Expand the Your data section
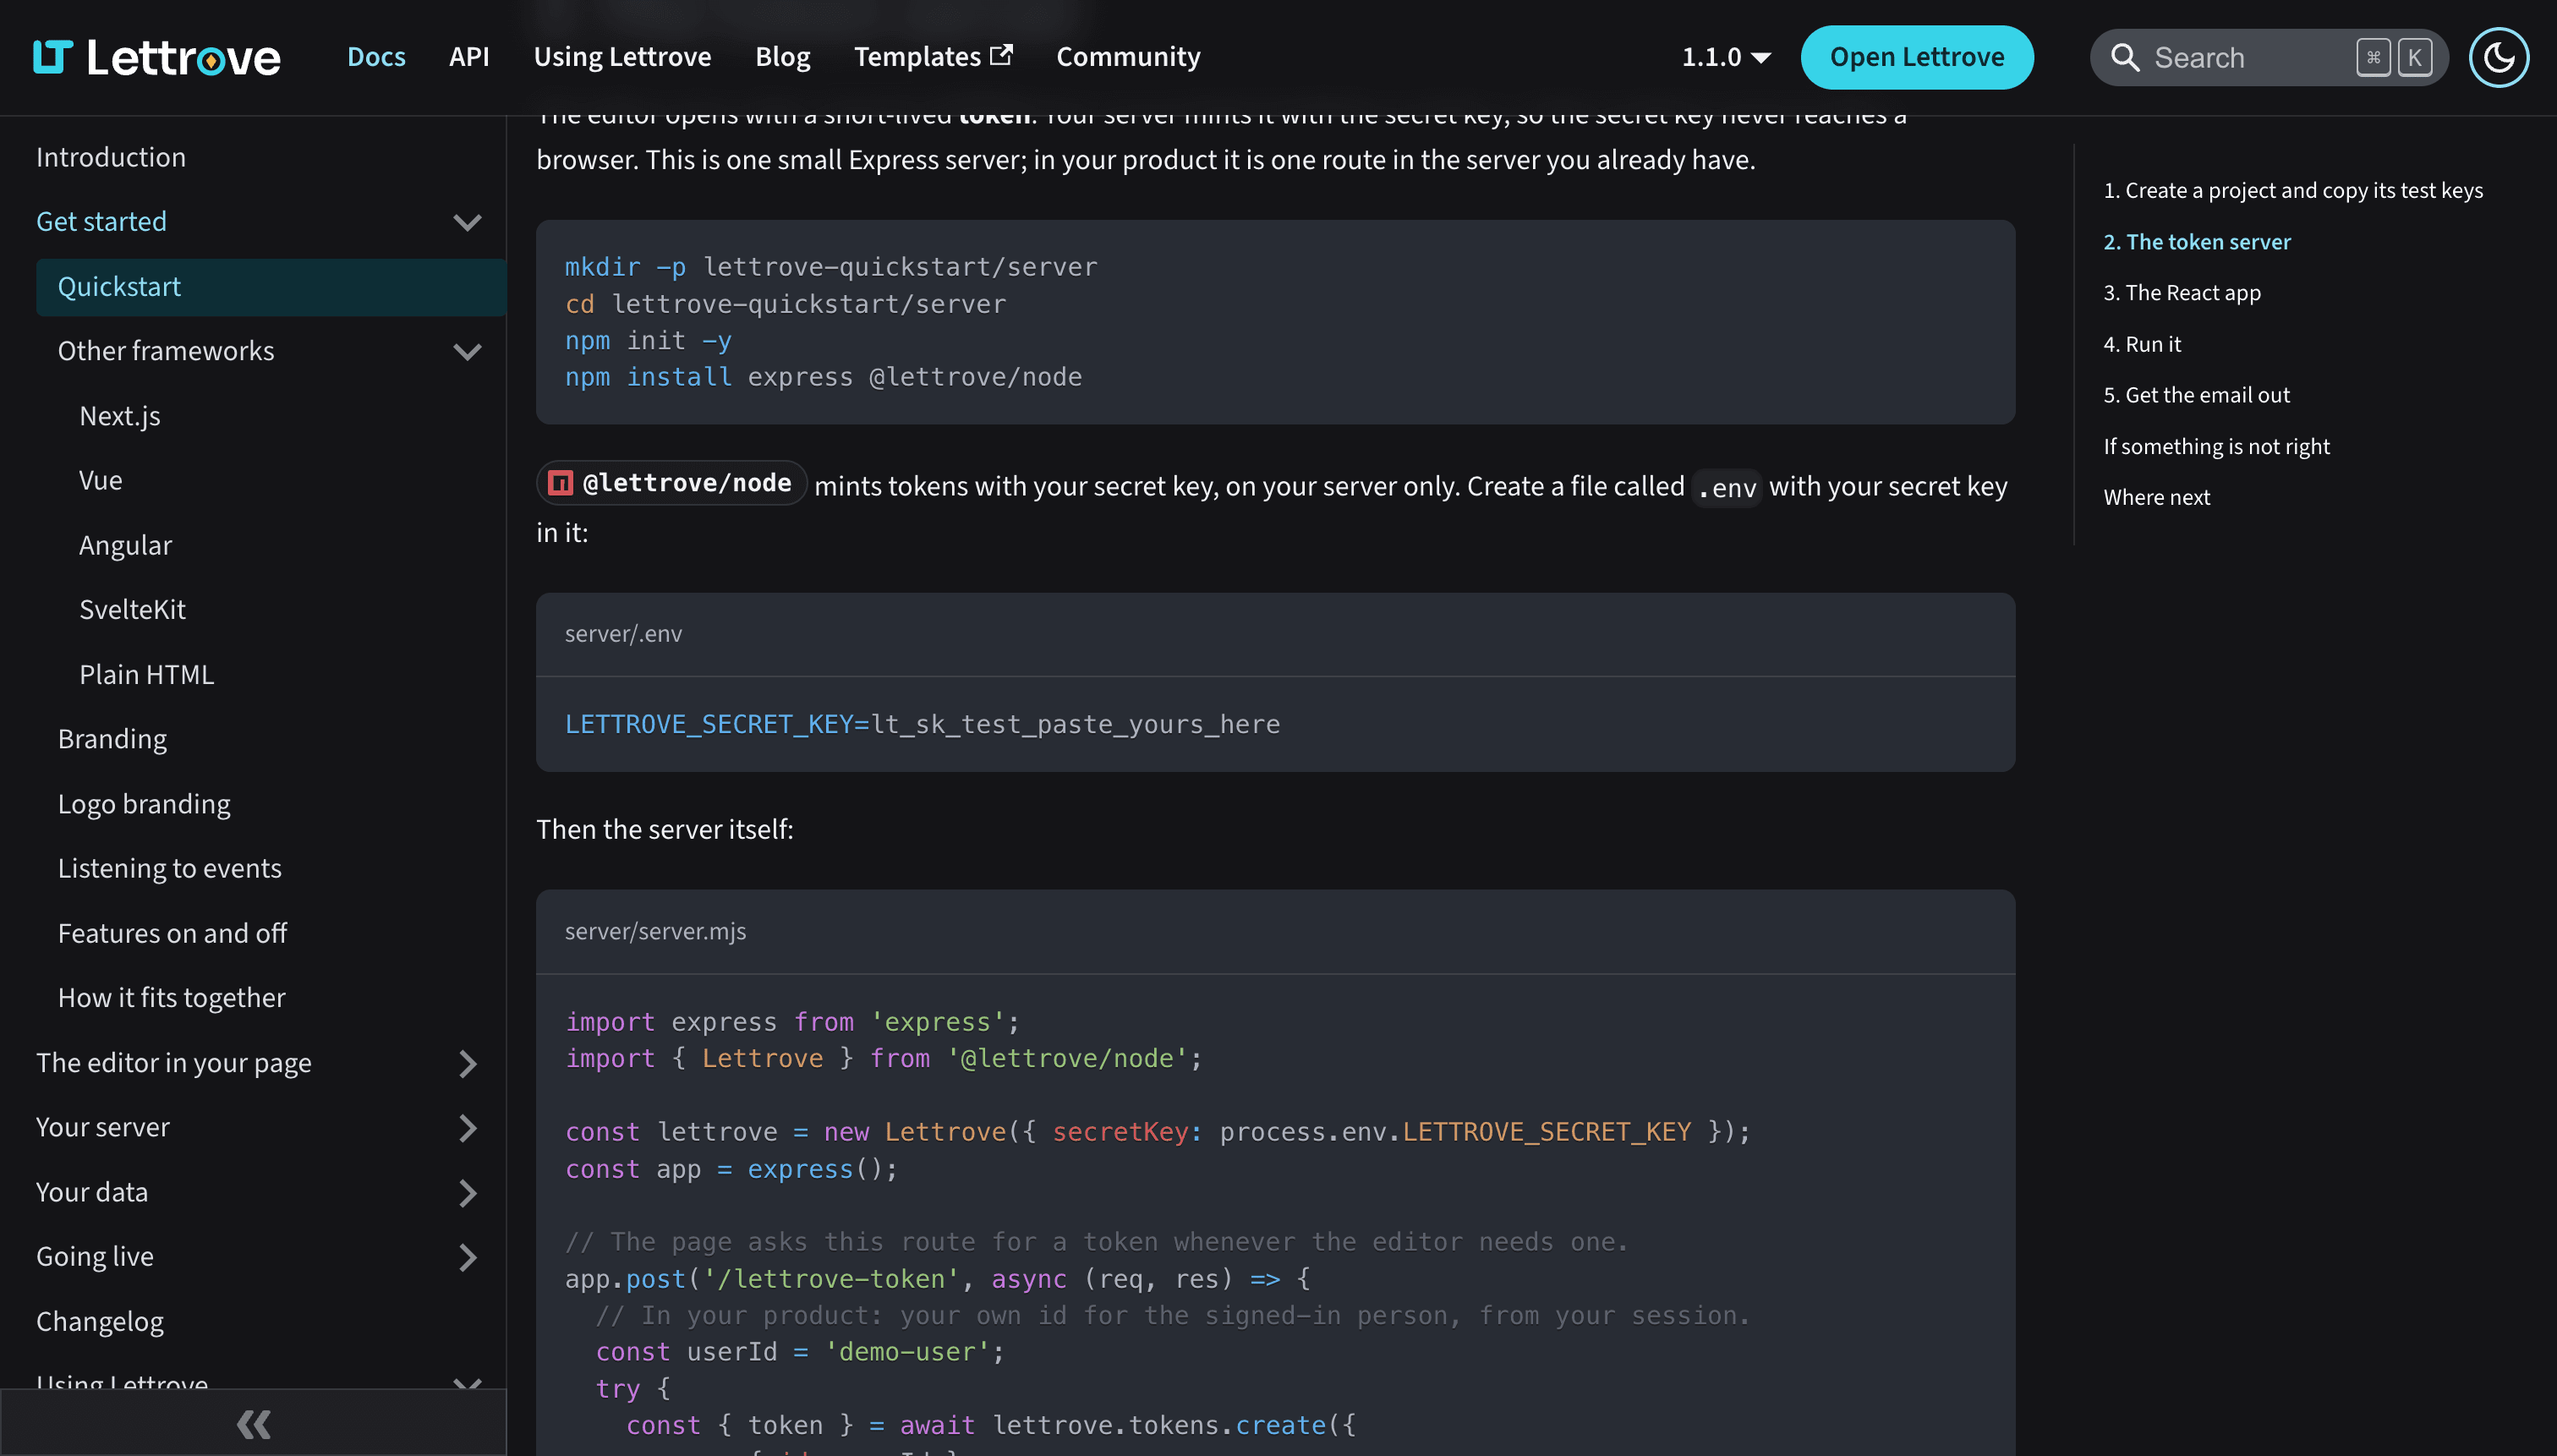 point(467,1193)
